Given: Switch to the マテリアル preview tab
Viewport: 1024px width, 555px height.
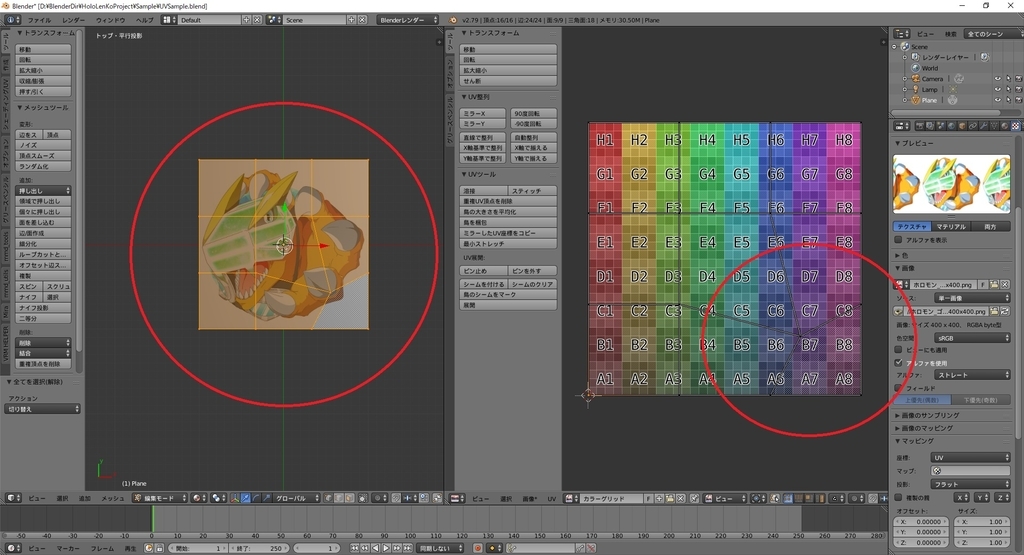Looking at the screenshot, I should (x=951, y=227).
